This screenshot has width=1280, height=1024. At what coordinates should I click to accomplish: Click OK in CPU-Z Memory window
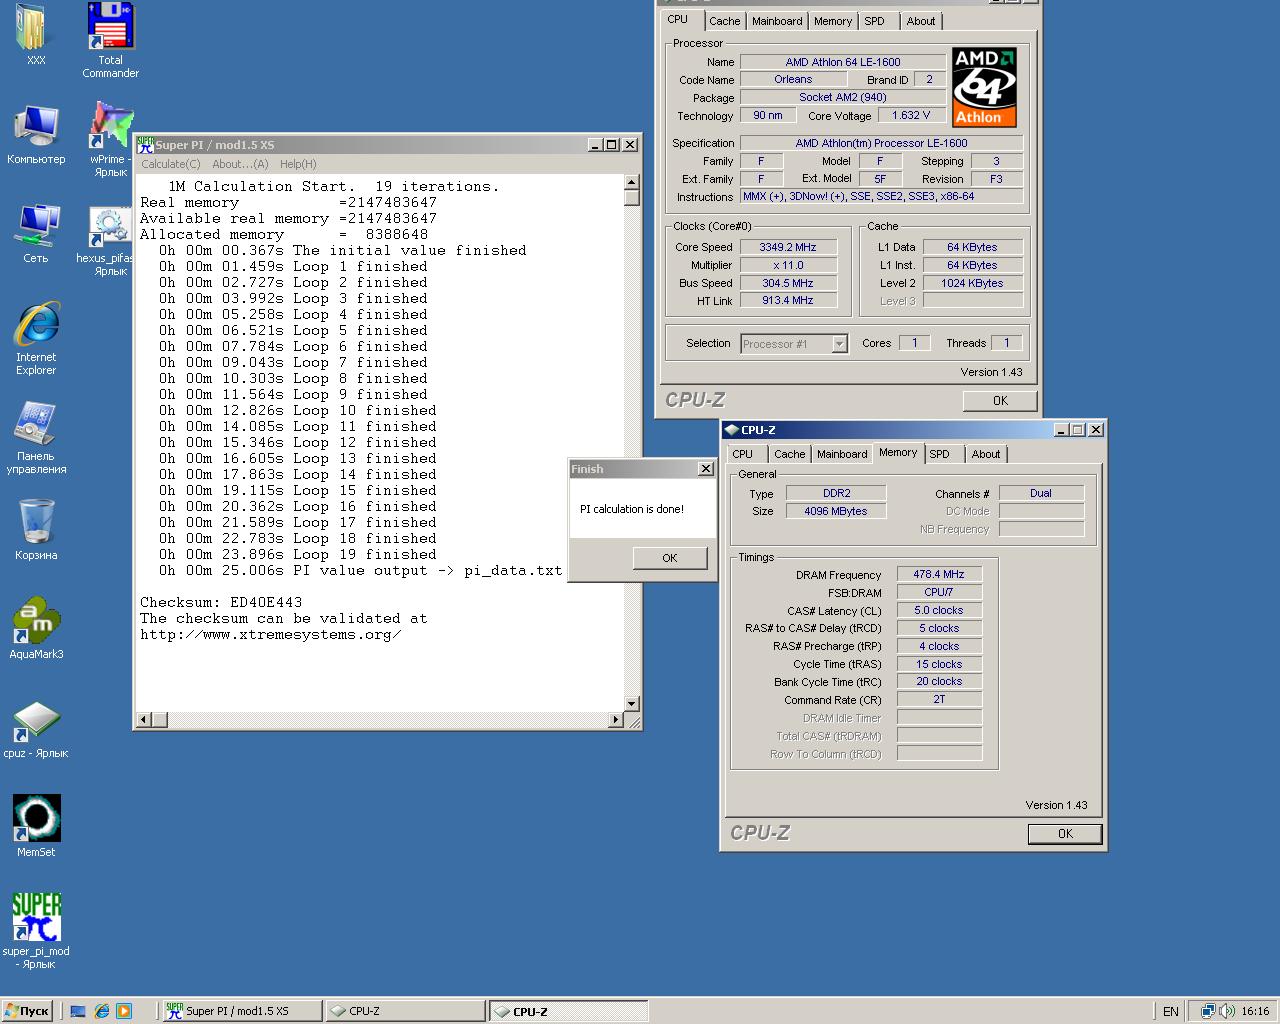pos(1065,833)
